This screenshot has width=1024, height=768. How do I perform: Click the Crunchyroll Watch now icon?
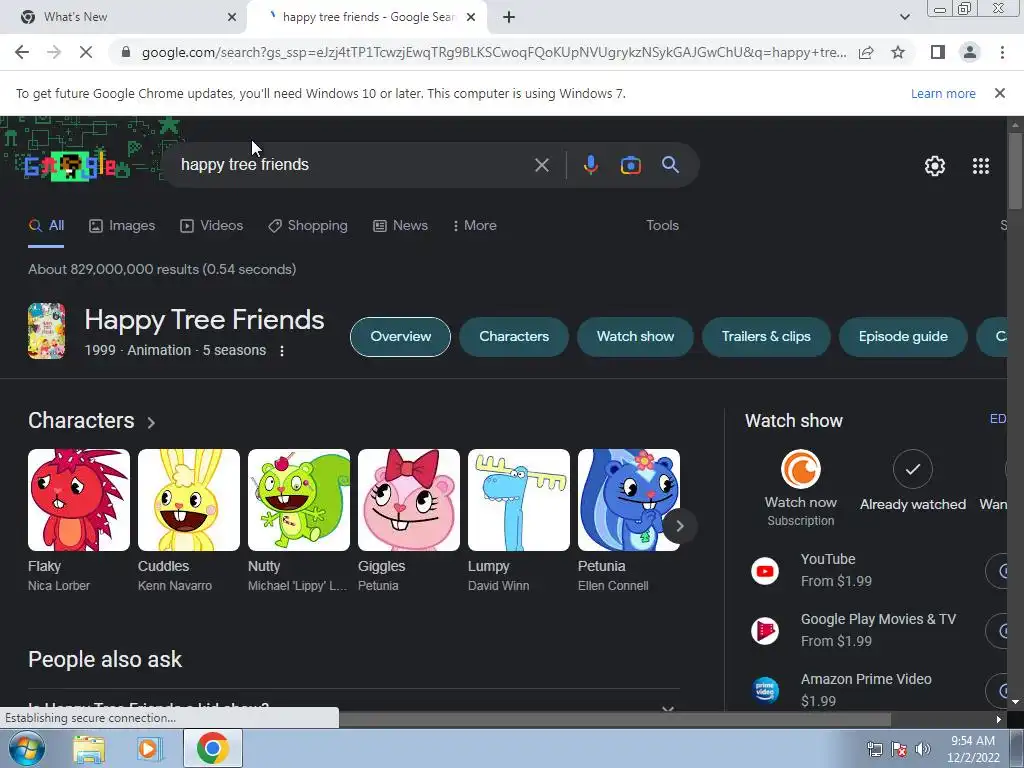pyautogui.click(x=801, y=469)
